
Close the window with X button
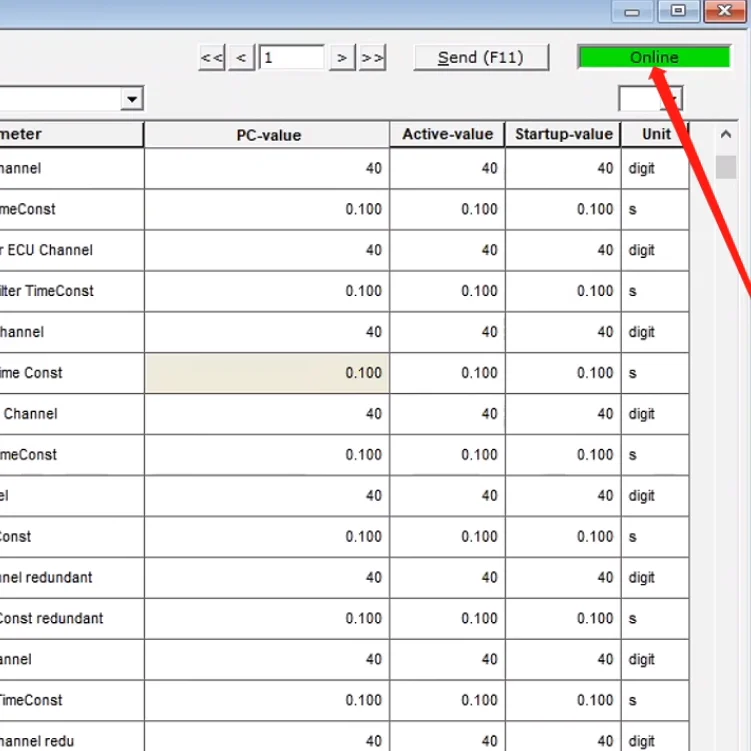tap(725, 11)
